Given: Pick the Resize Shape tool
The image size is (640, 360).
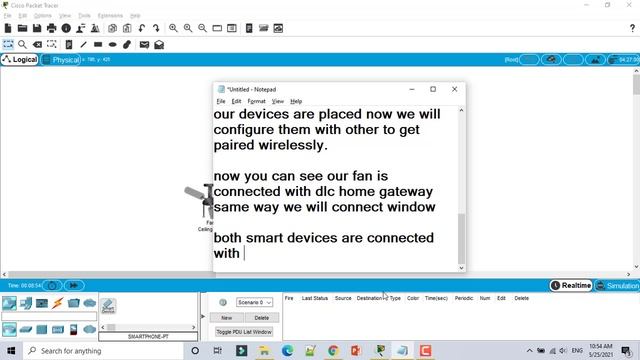Looking at the screenshot, I should click(x=51, y=44).
